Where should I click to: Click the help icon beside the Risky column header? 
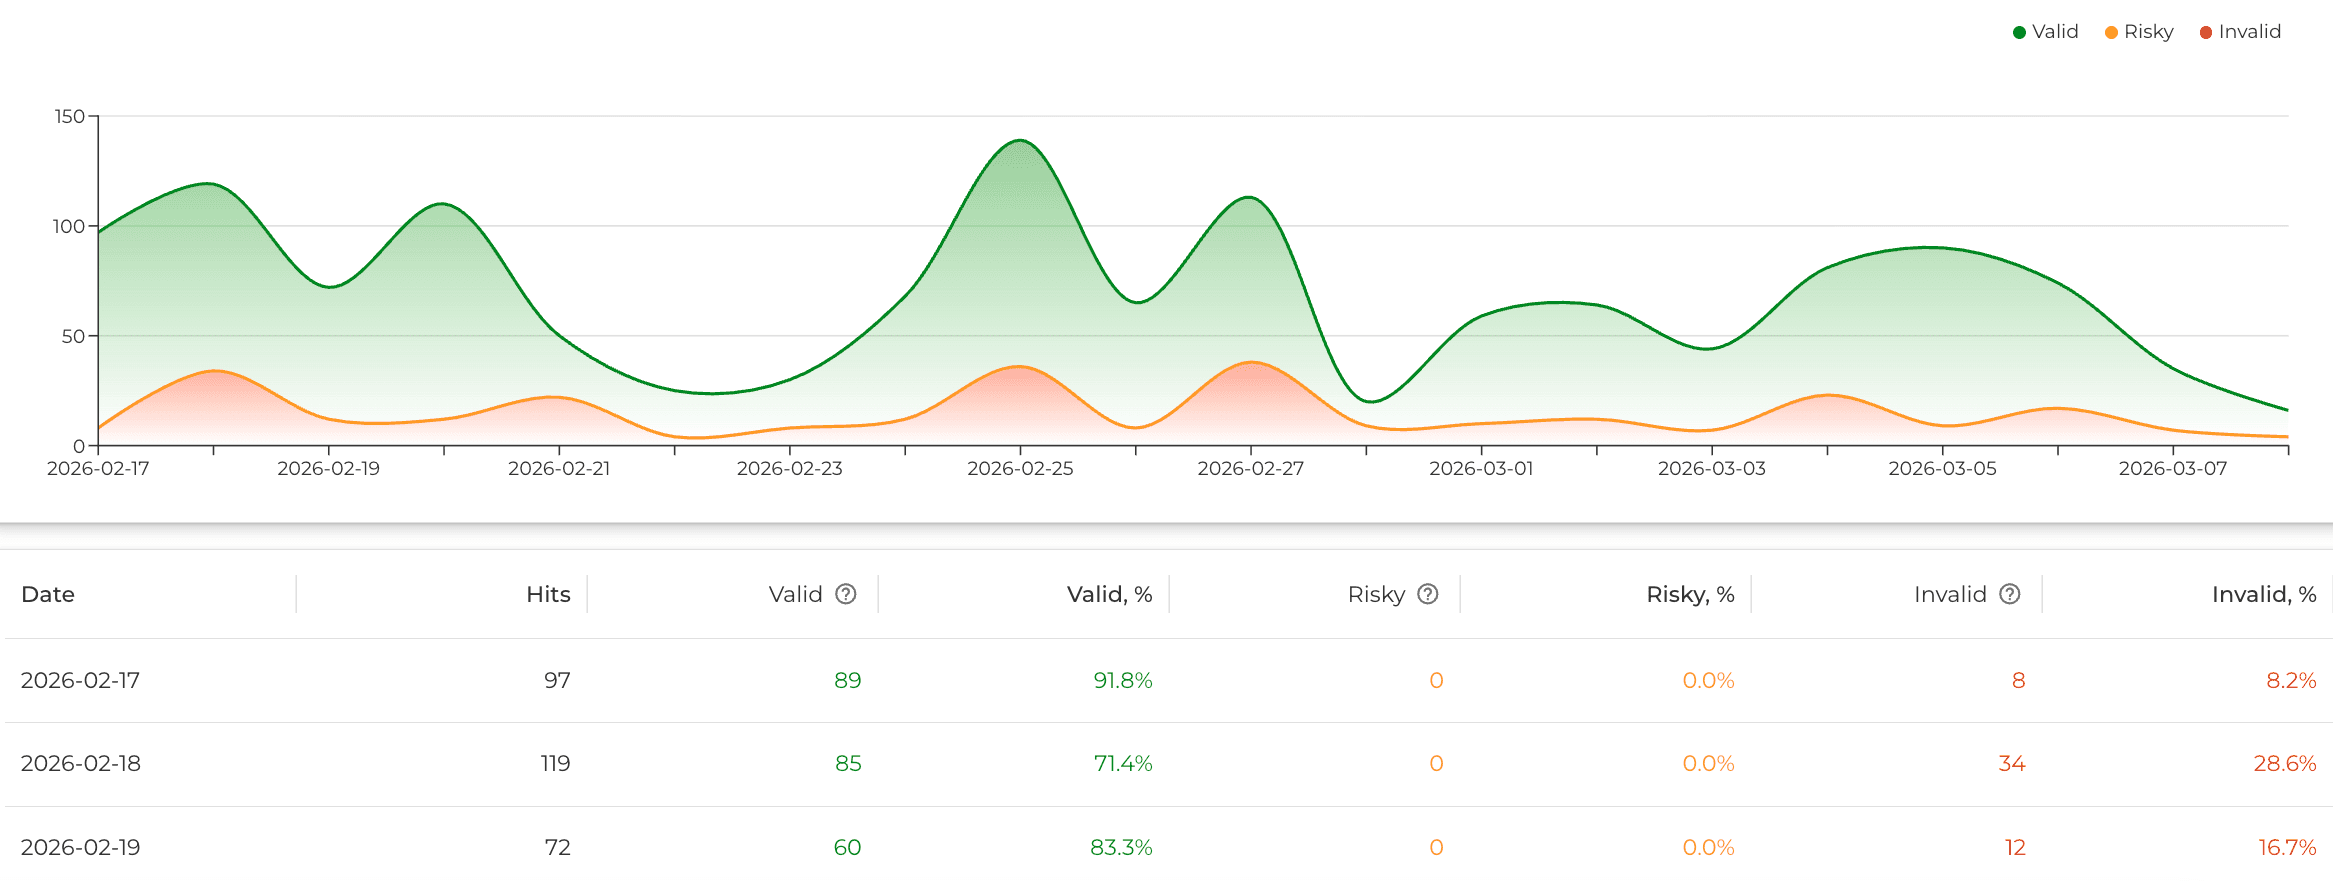(x=1428, y=594)
